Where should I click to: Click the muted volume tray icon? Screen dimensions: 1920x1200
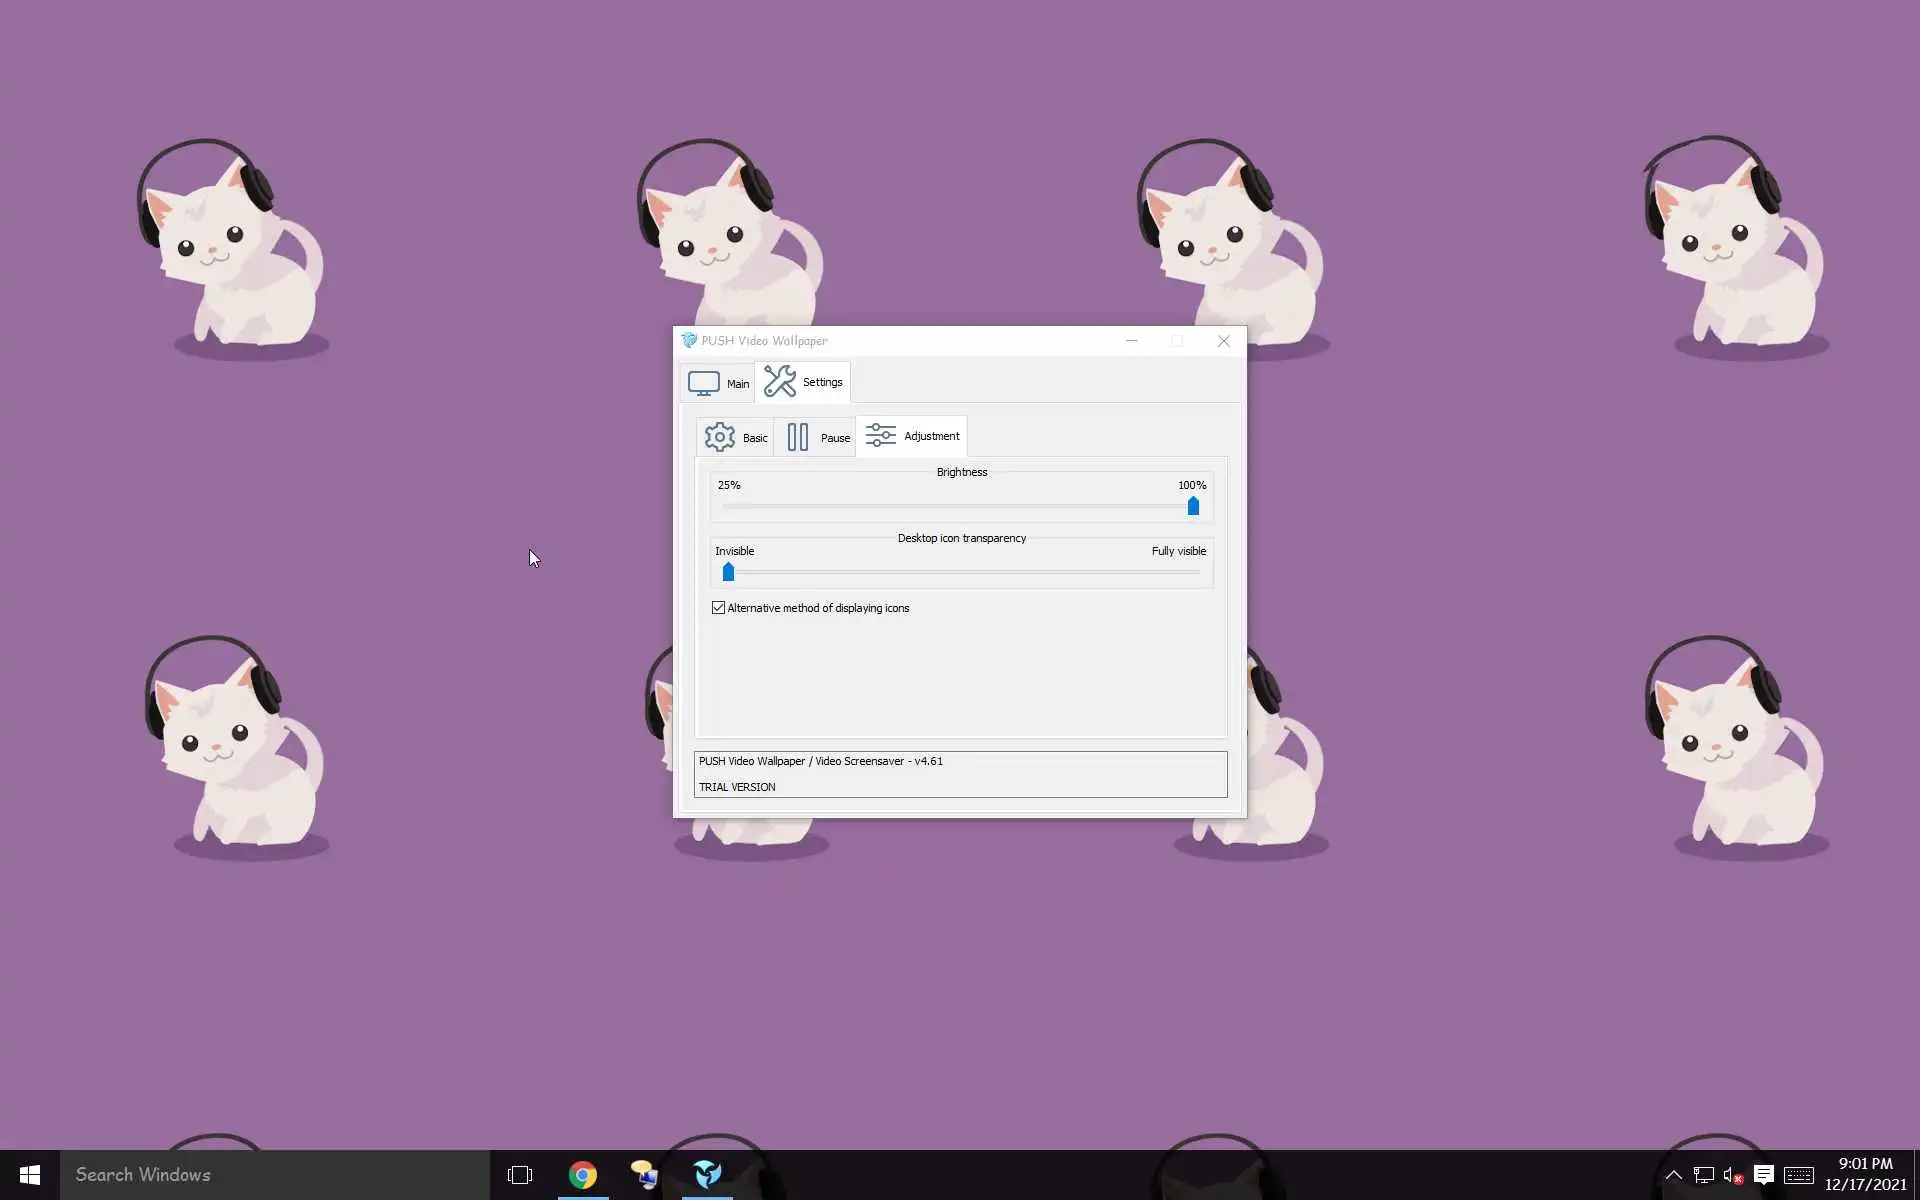(1733, 1175)
